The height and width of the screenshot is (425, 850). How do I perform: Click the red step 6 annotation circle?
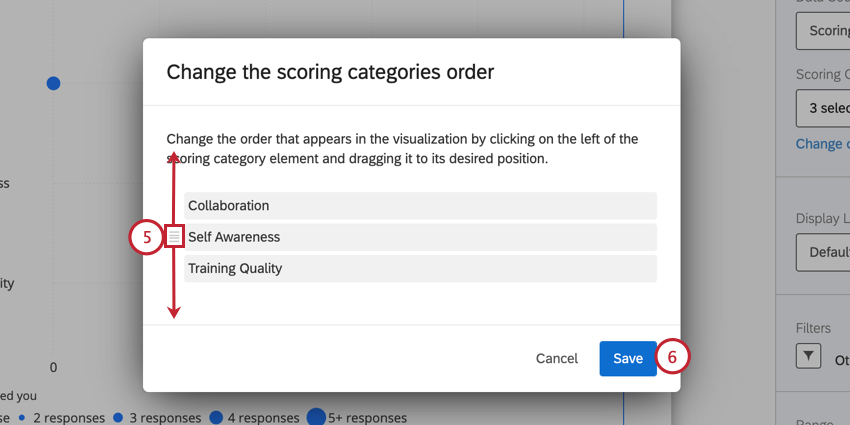673,357
